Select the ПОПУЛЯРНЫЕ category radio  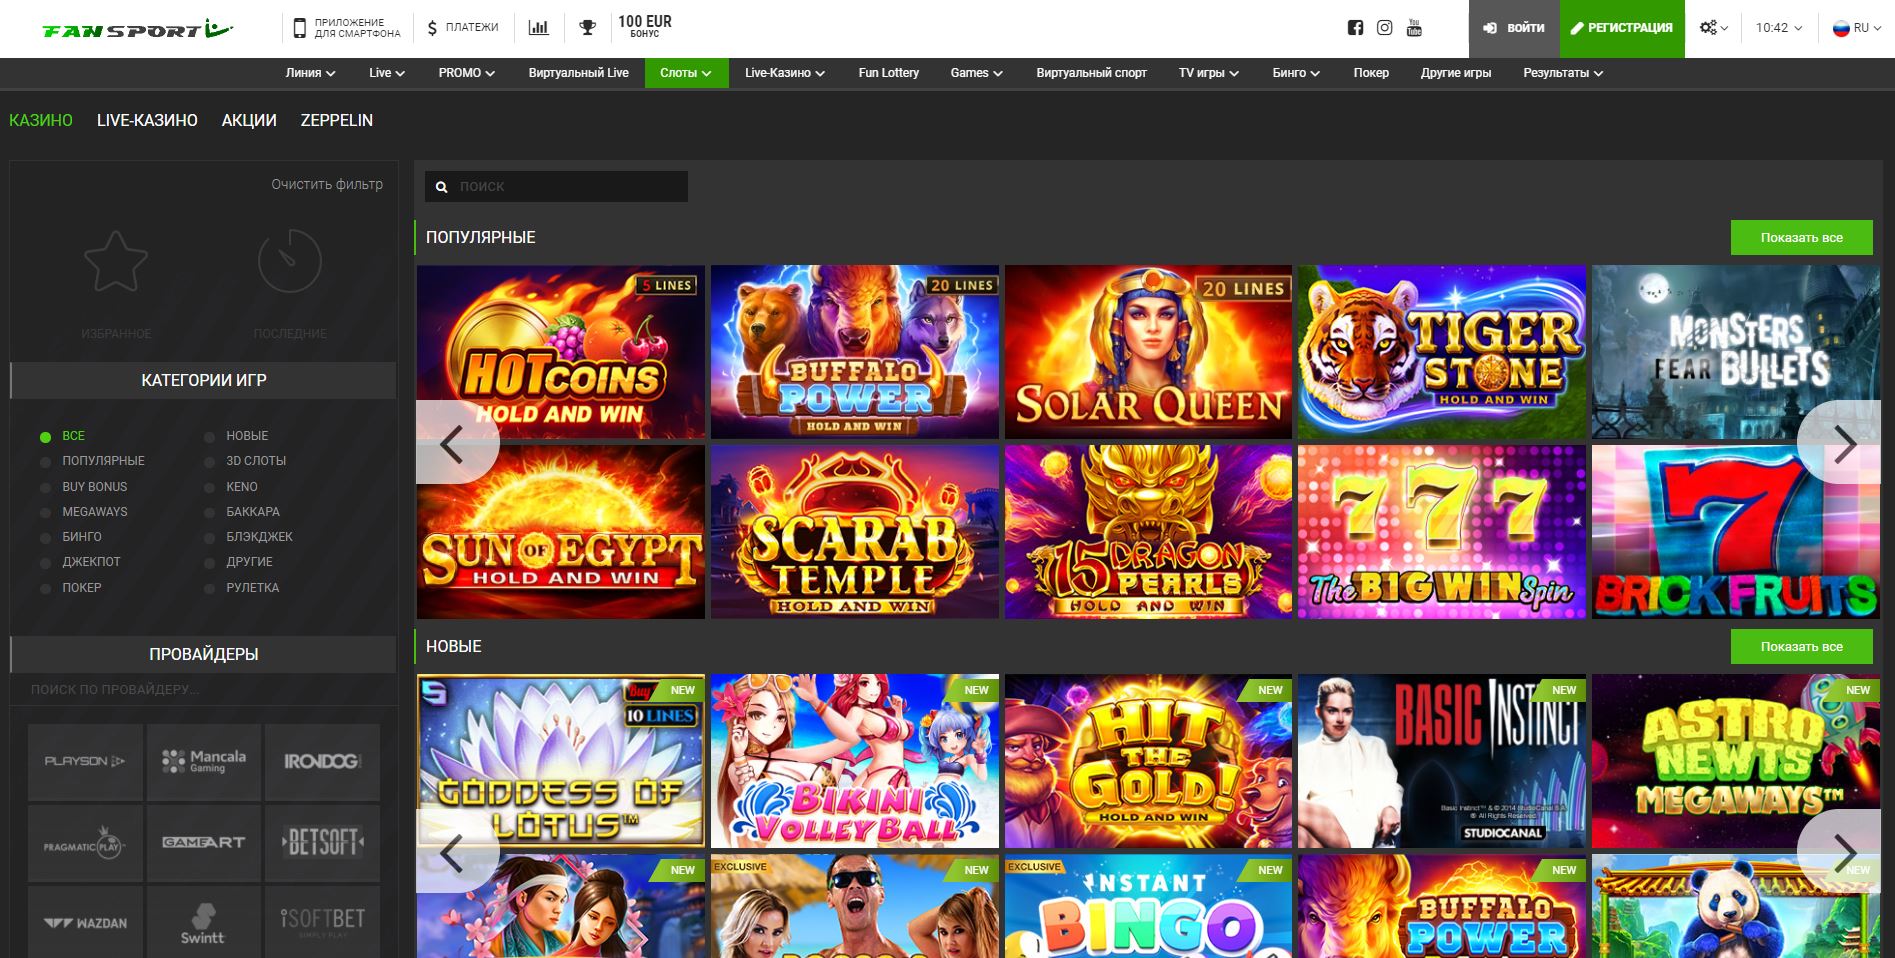[45, 462]
